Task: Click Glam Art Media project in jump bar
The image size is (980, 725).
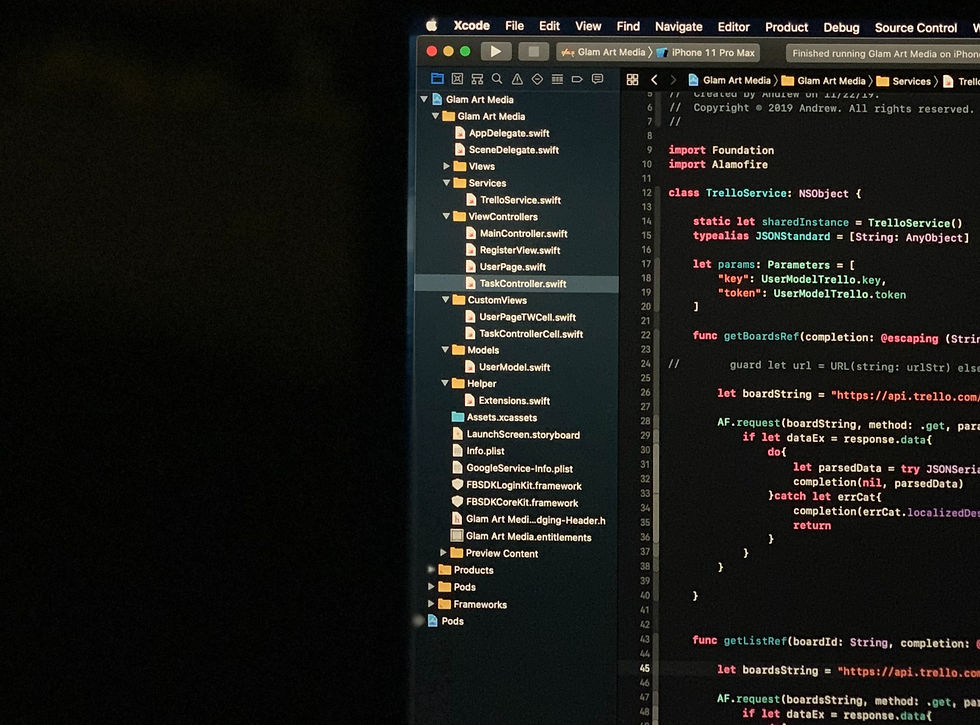Action: pyautogui.click(x=729, y=80)
